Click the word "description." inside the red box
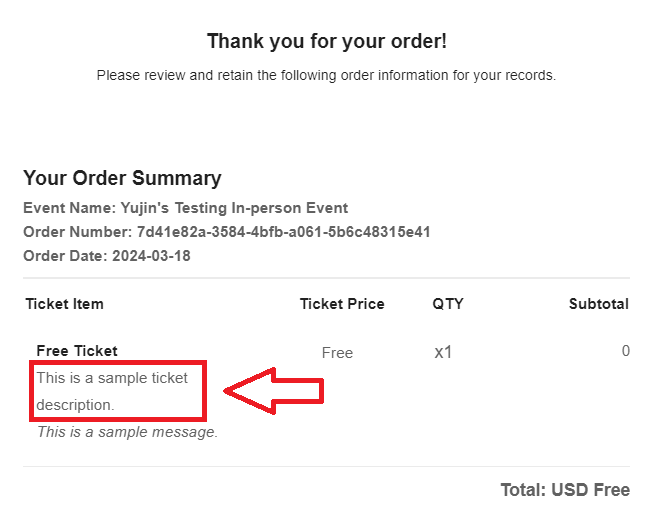646x524 pixels. 75,405
